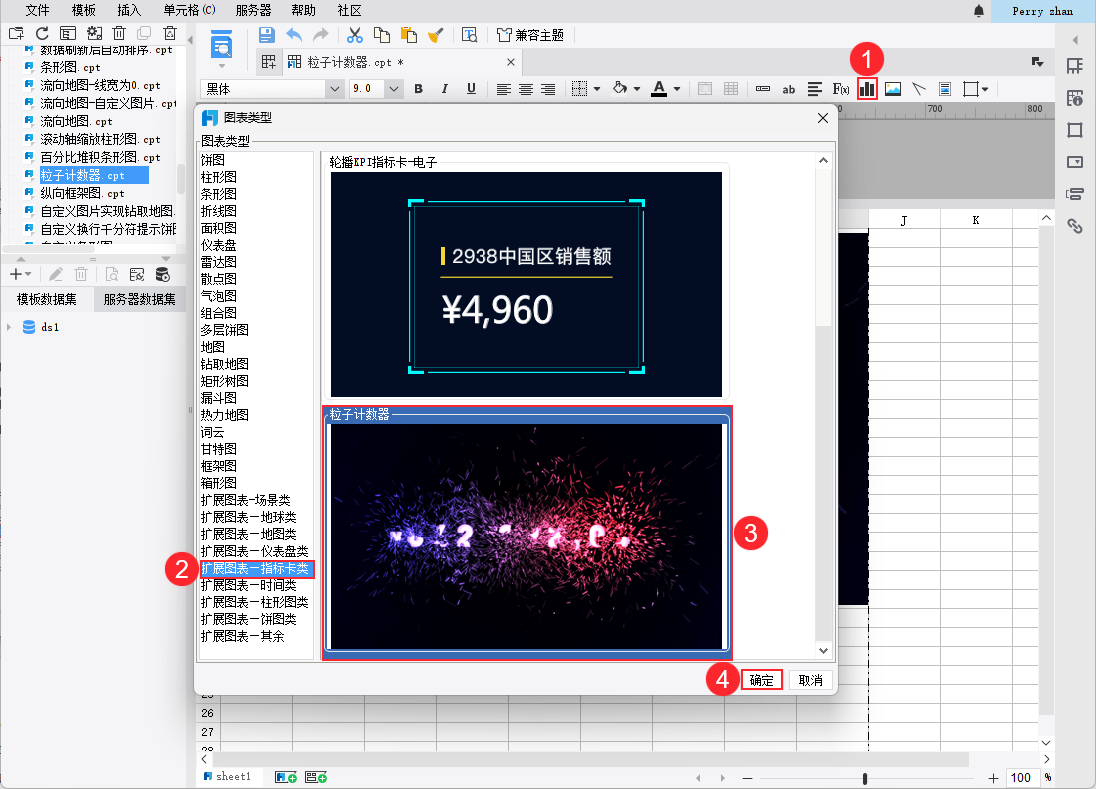Select 柱形图 in chart type list
The width and height of the screenshot is (1096, 789).
219,177
